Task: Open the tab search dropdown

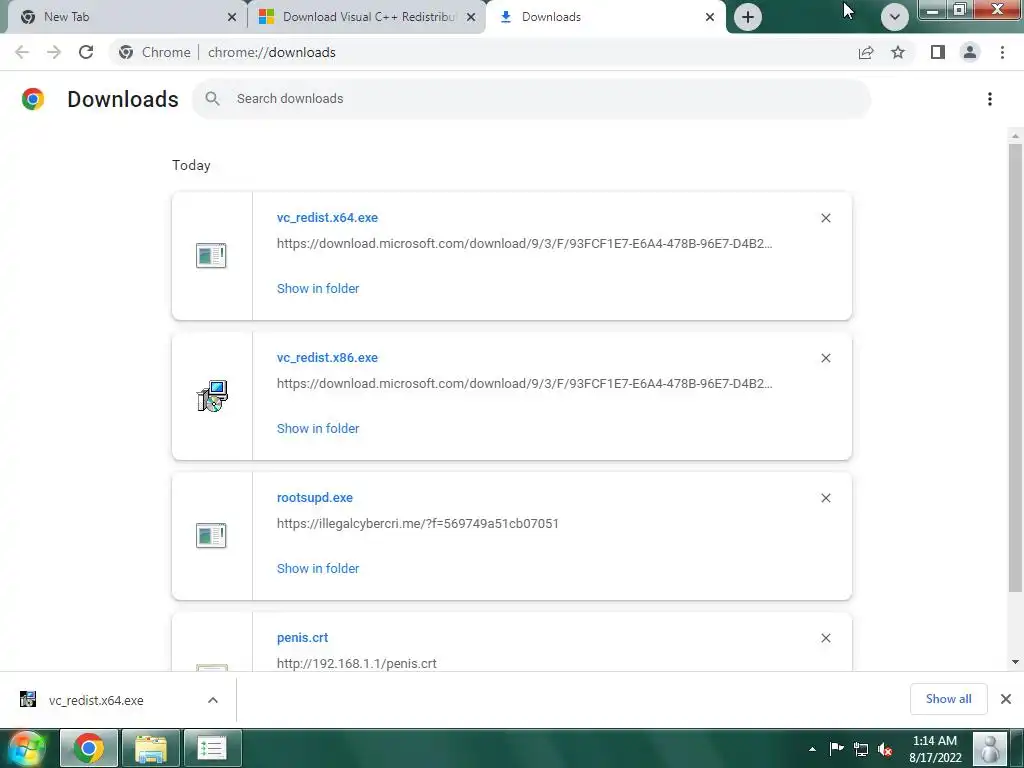Action: (895, 17)
